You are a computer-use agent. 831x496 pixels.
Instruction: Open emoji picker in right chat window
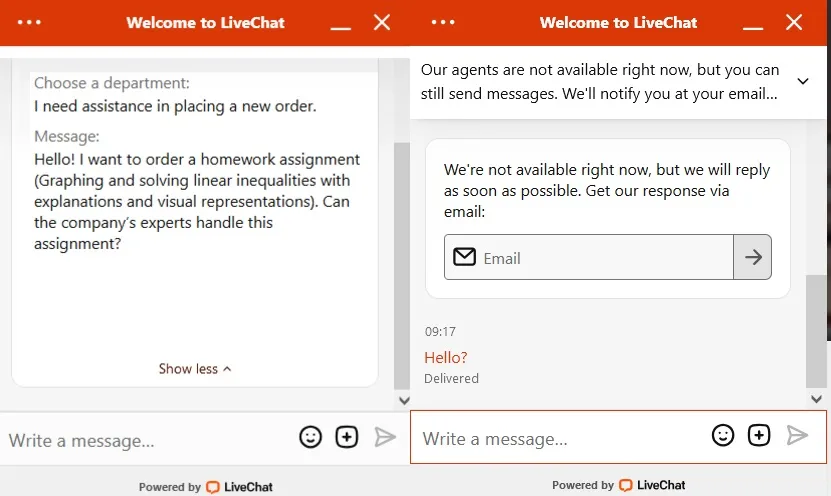point(723,435)
